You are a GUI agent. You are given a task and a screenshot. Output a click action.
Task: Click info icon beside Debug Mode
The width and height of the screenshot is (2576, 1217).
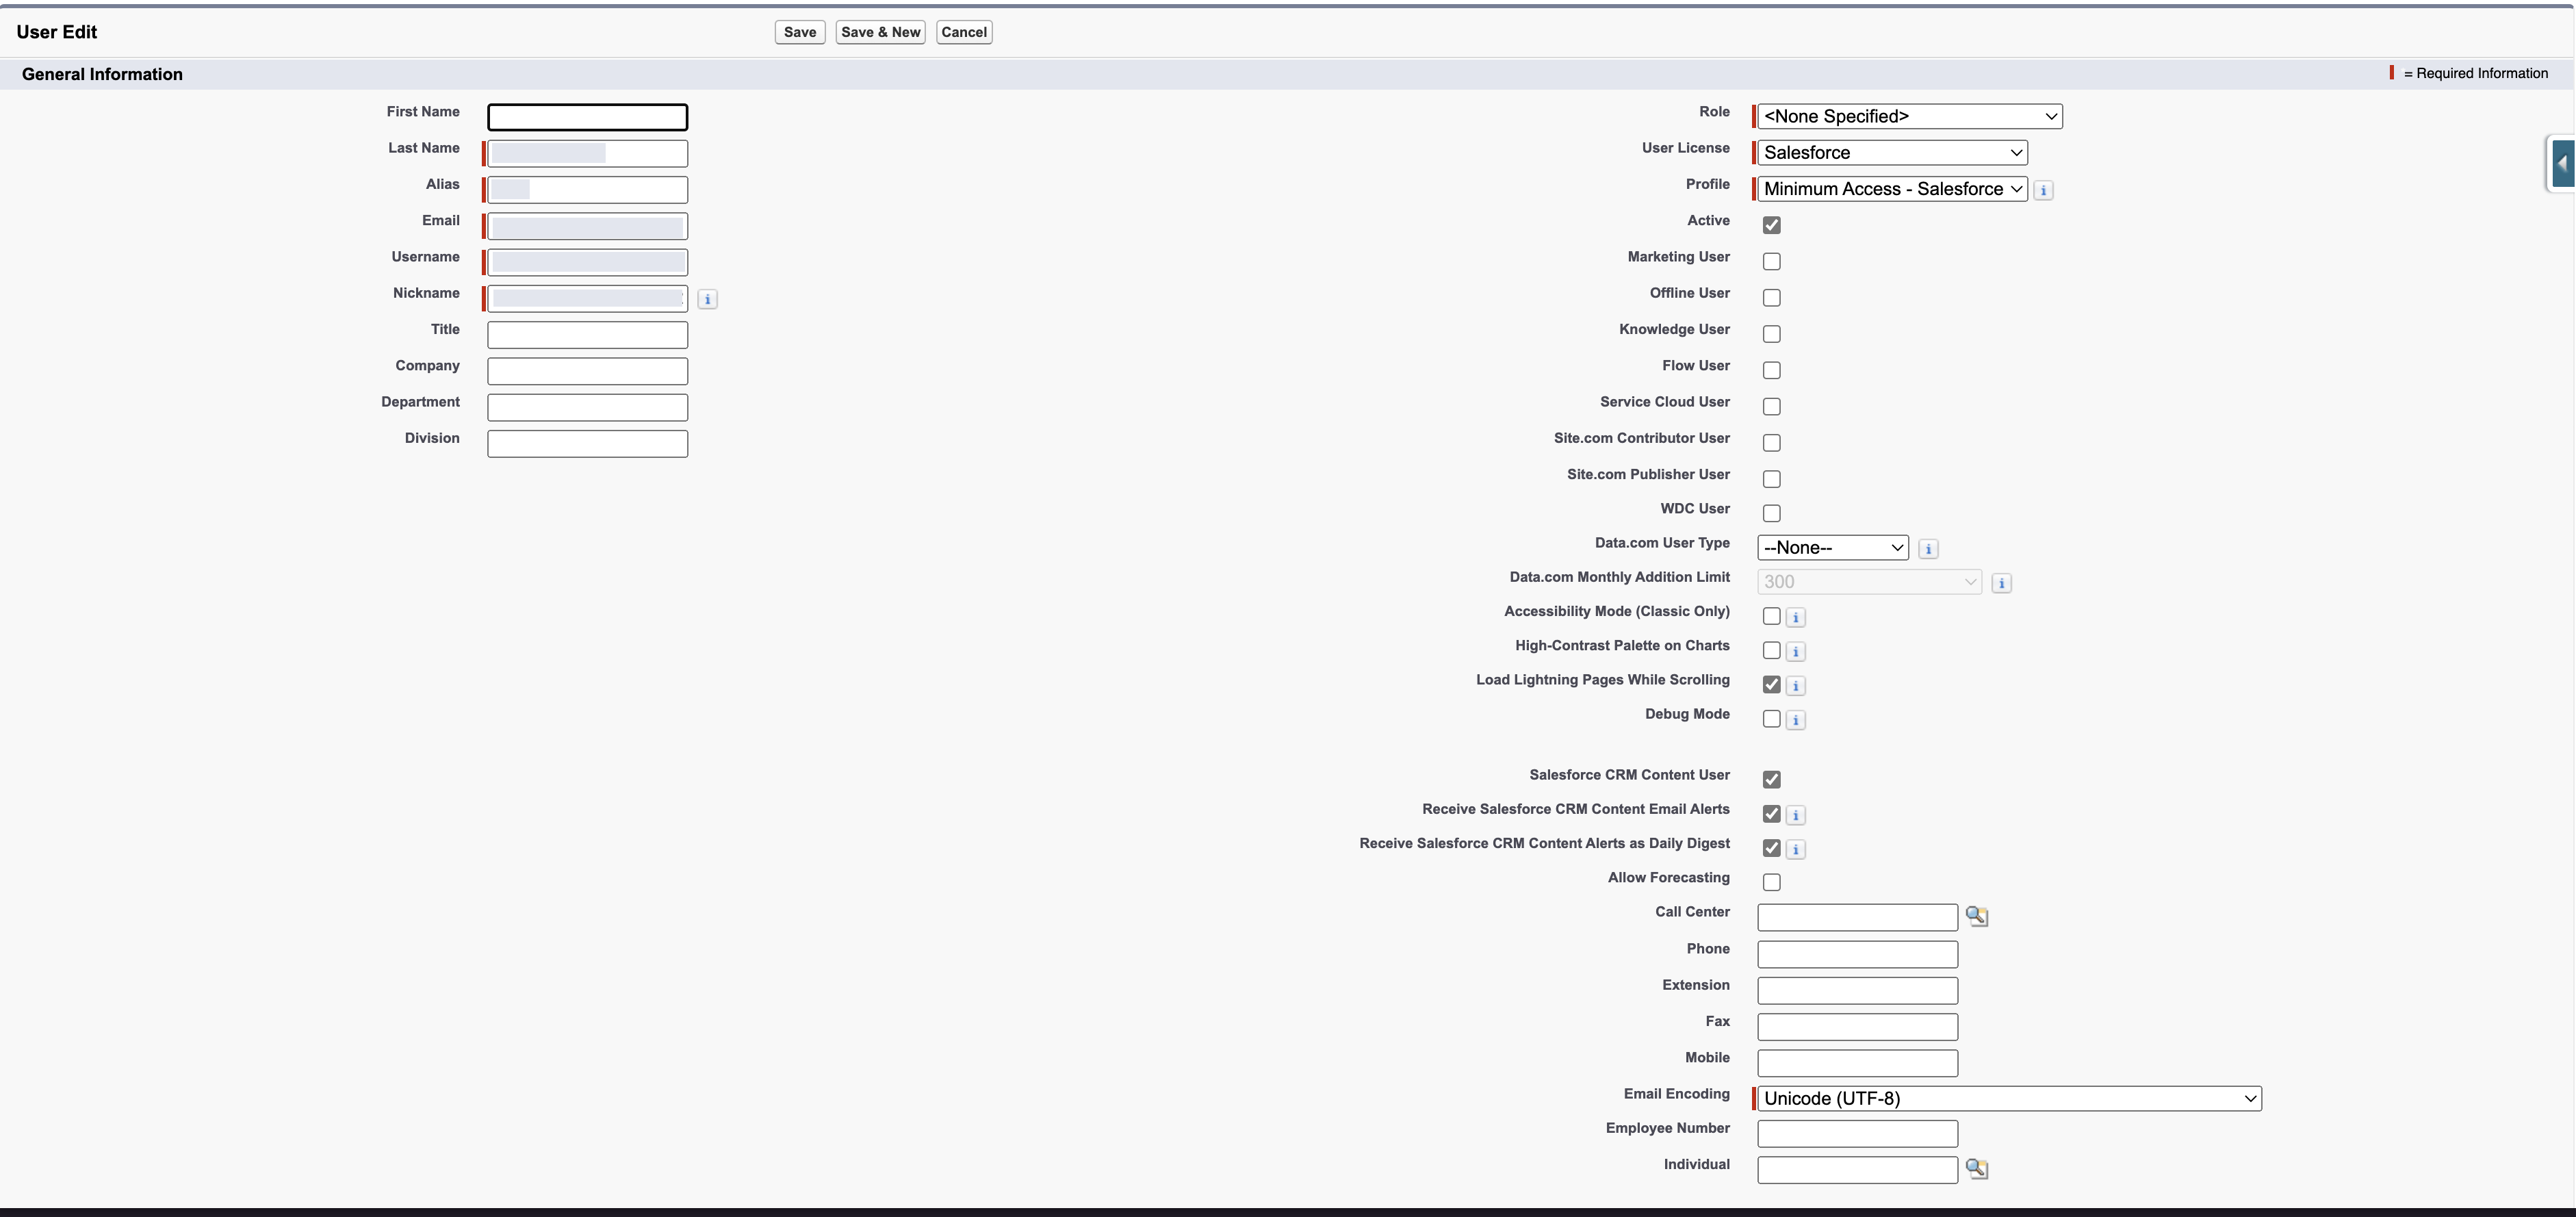(1795, 720)
